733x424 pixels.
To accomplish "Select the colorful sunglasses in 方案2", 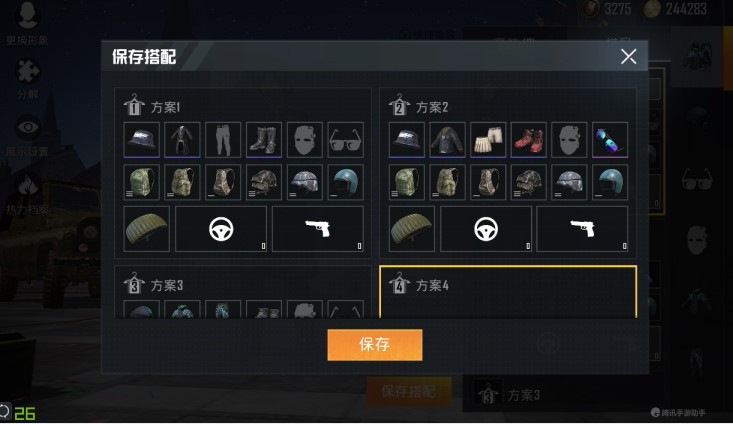I will [x=610, y=140].
